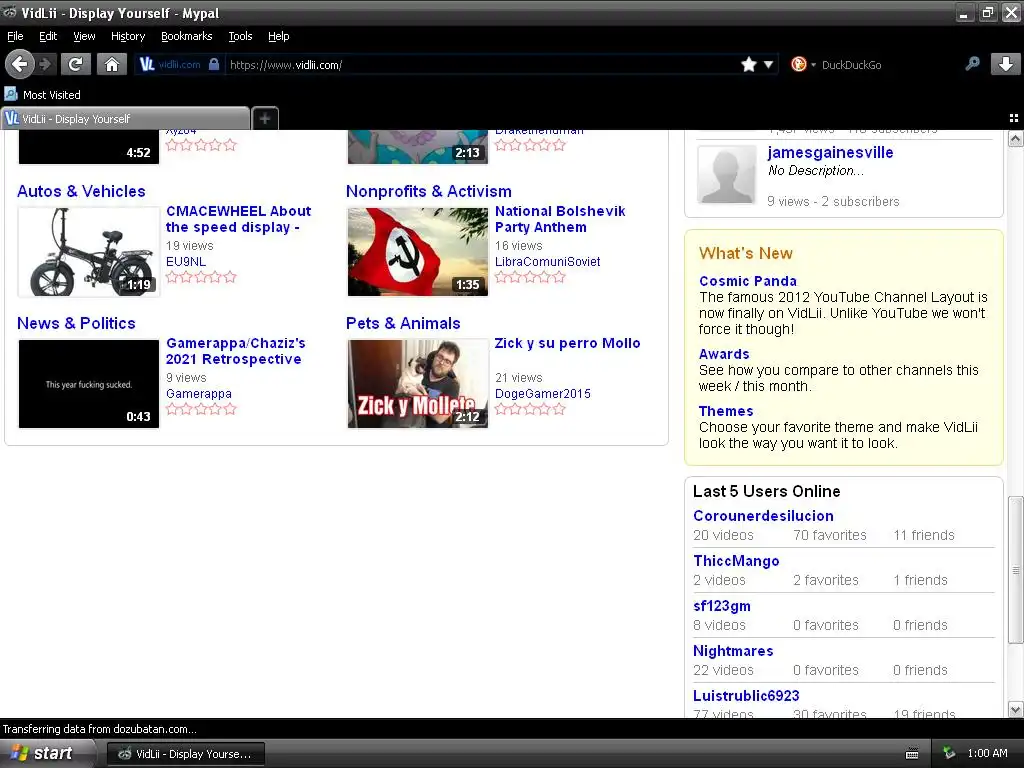Click the VidLii site identity icon
The height and width of the screenshot is (768, 1024).
tap(147, 64)
